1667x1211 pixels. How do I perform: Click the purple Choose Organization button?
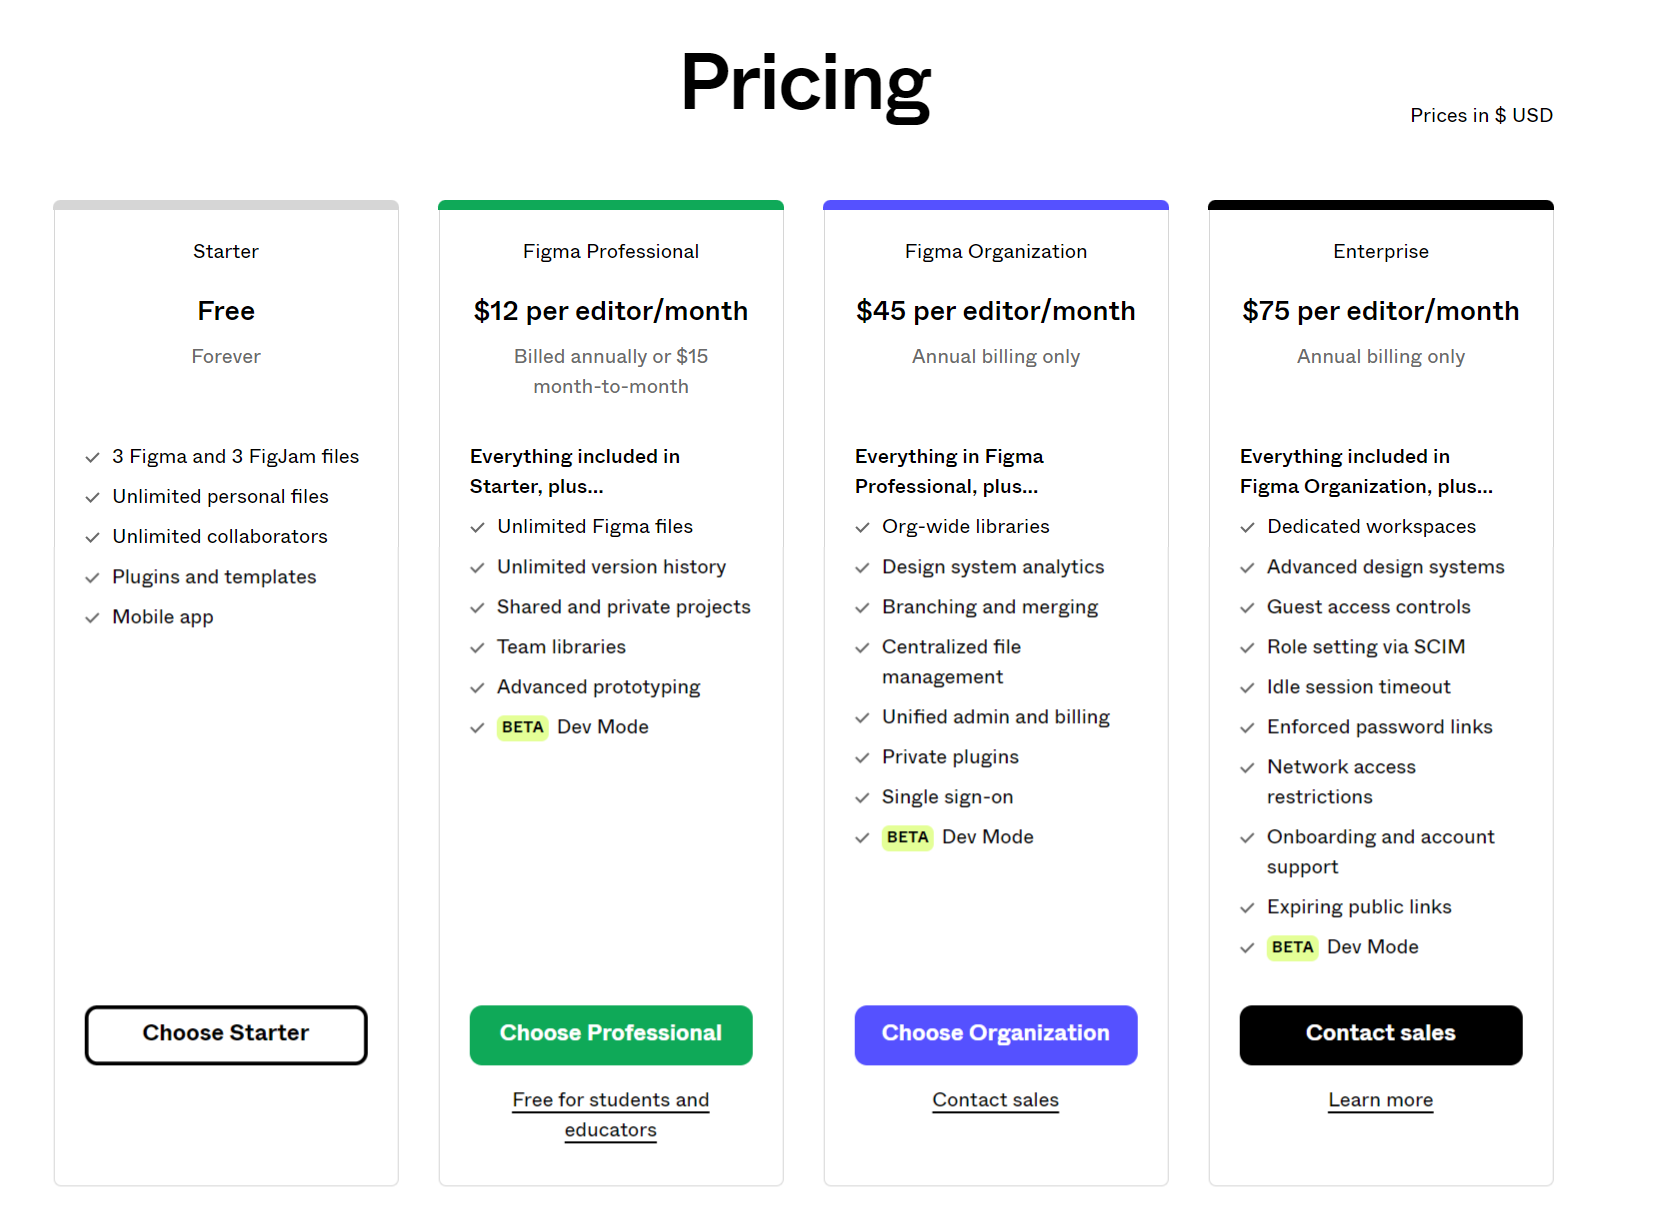click(996, 1034)
